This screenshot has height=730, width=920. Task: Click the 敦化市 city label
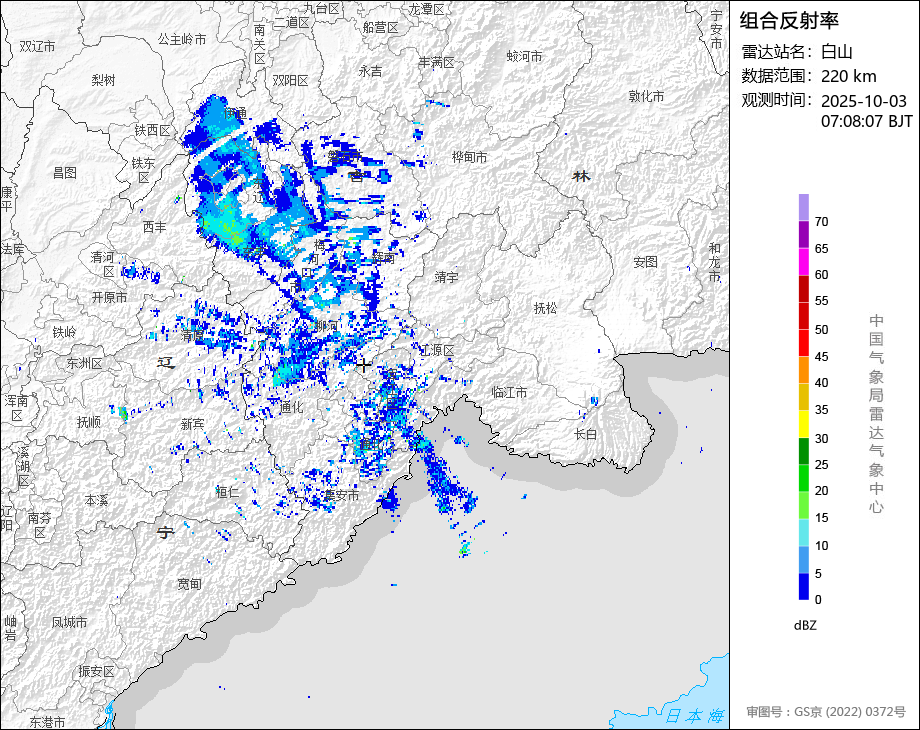pyautogui.click(x=647, y=96)
